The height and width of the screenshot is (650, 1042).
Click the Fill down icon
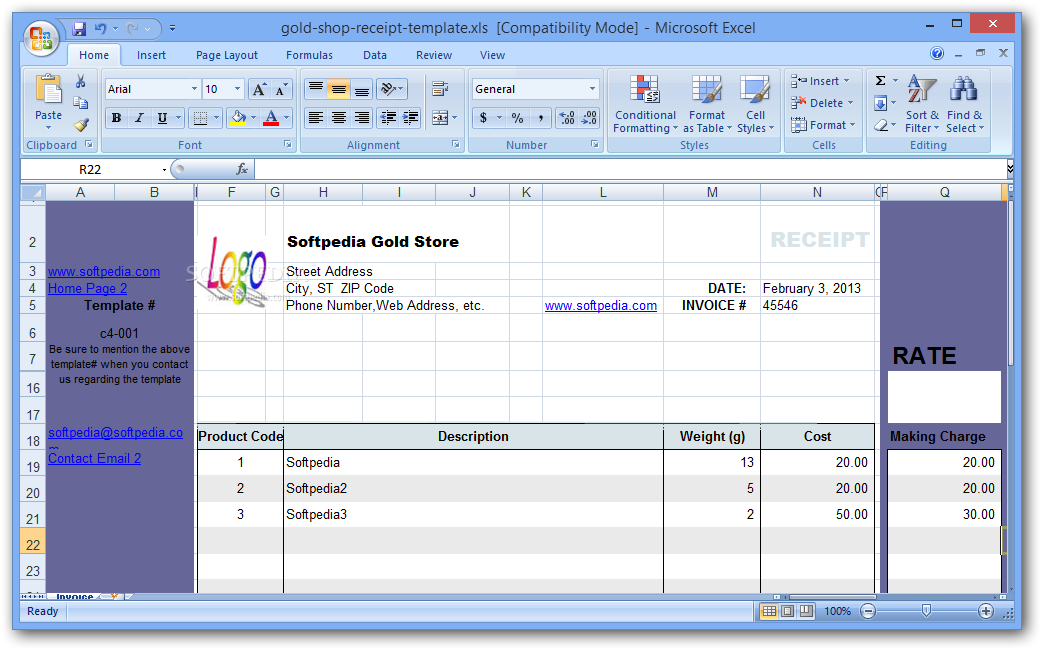(881, 103)
